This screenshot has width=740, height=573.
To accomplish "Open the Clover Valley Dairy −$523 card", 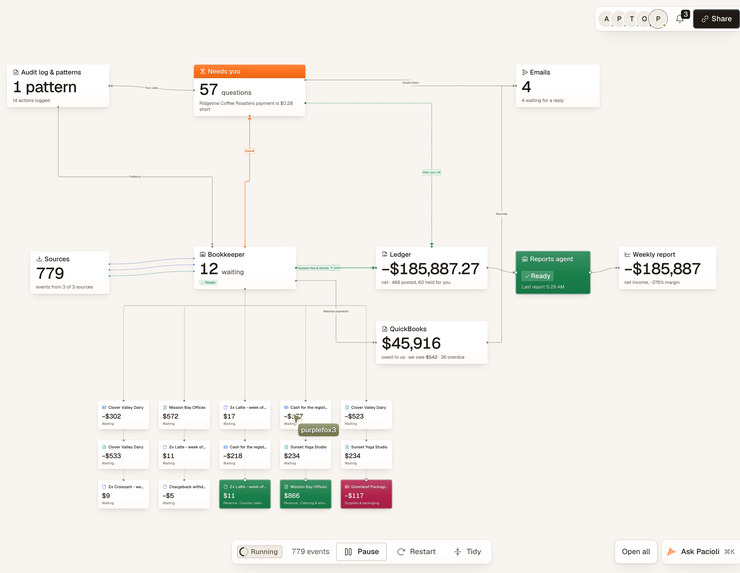I will [366, 415].
